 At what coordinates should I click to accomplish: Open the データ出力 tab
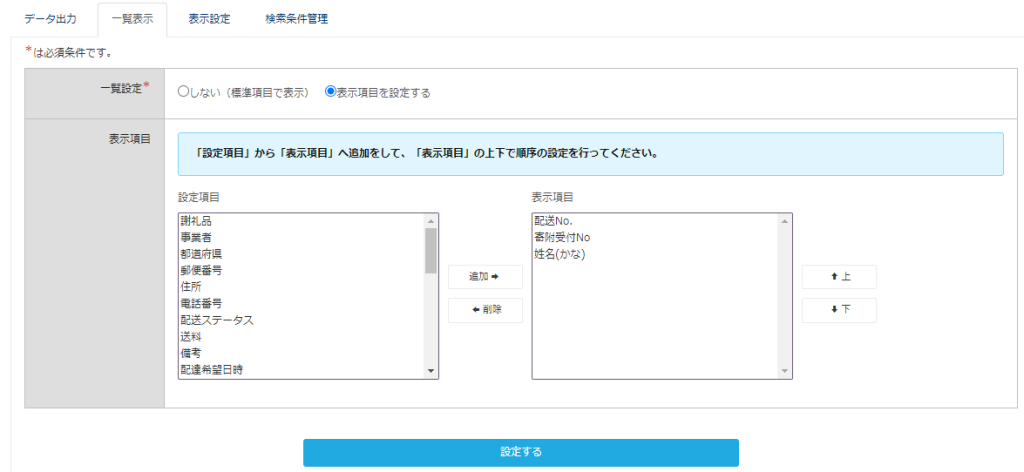pos(50,19)
